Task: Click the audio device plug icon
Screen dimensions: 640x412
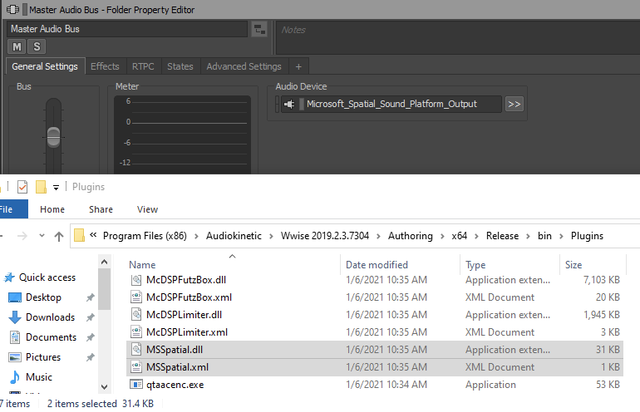Action: [x=289, y=104]
